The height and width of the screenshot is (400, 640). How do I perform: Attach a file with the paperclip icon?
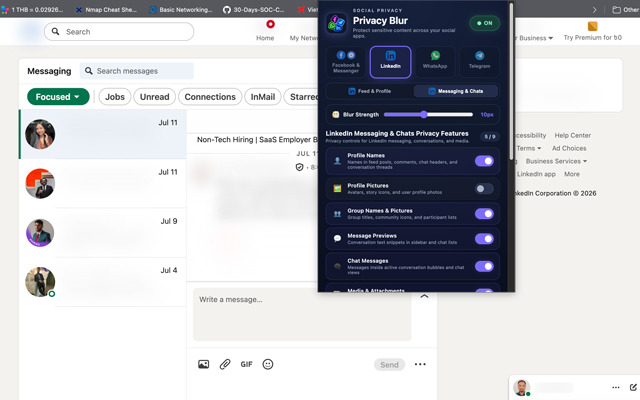pyautogui.click(x=225, y=364)
